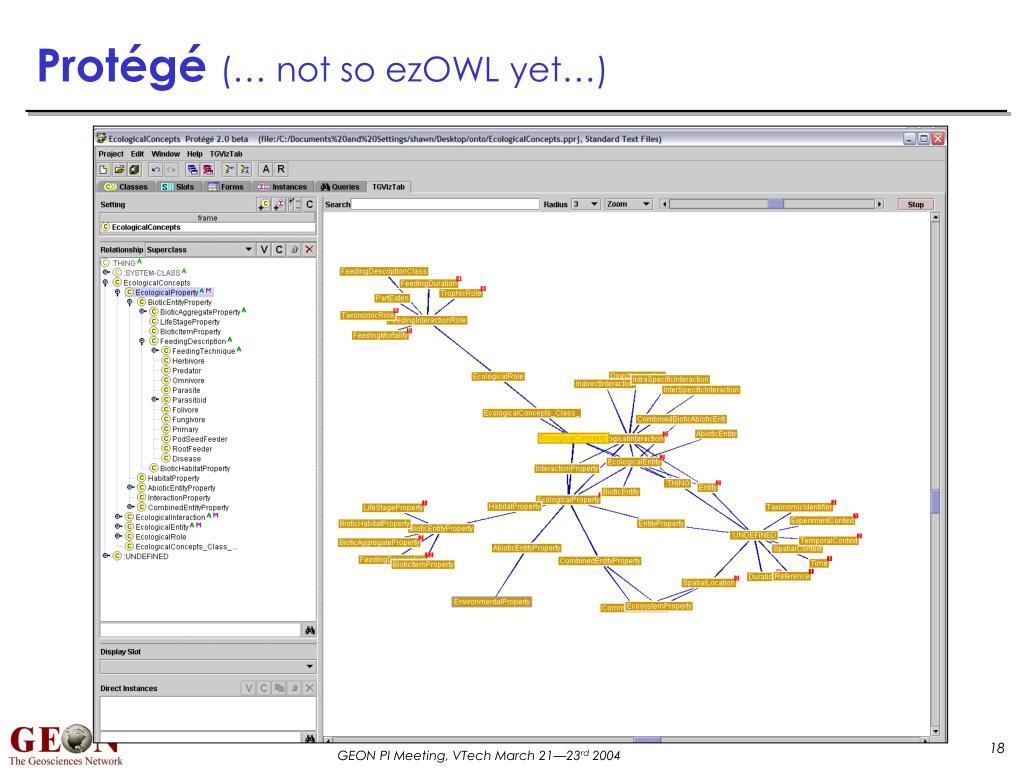
Task: Click the add class icon in Setting
Action: 264,204
